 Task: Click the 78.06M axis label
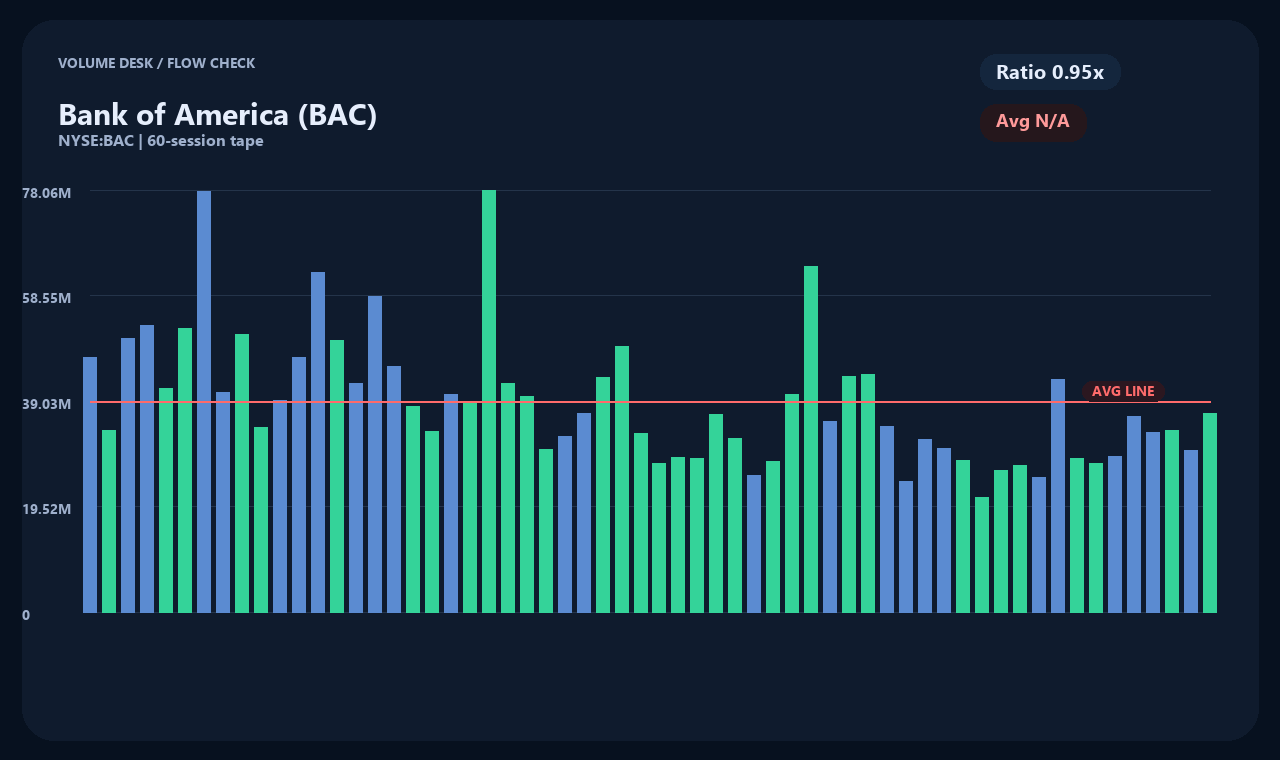coord(47,192)
